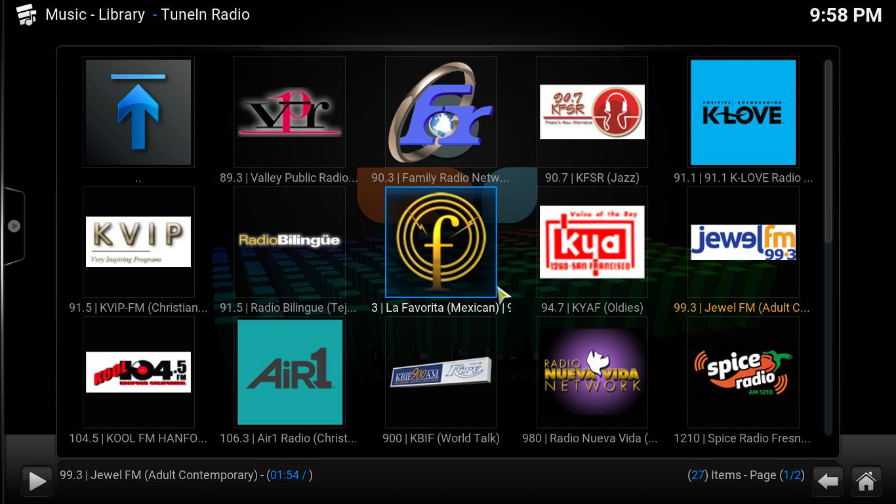Click the 'TuneIn Radio' header text
Screen dimensions: 896x504
205,15
